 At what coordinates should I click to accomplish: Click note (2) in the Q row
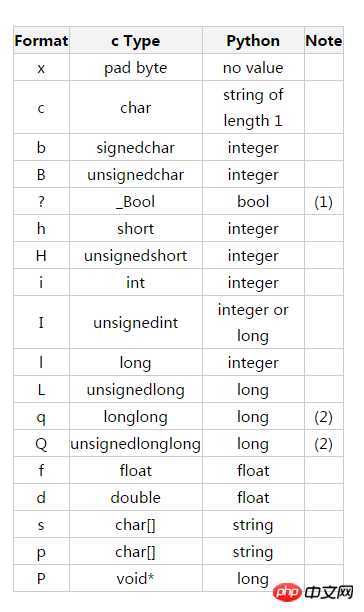pos(324,443)
